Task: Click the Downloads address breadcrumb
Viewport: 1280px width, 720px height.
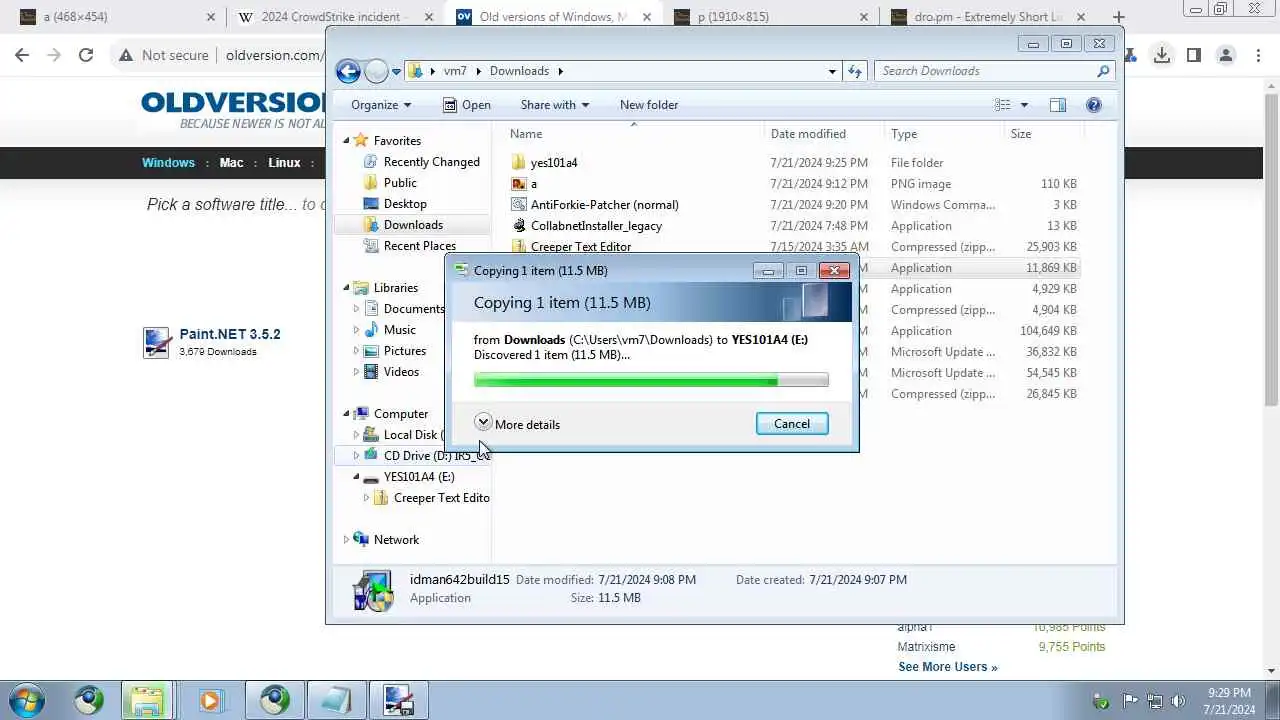Action: point(519,71)
